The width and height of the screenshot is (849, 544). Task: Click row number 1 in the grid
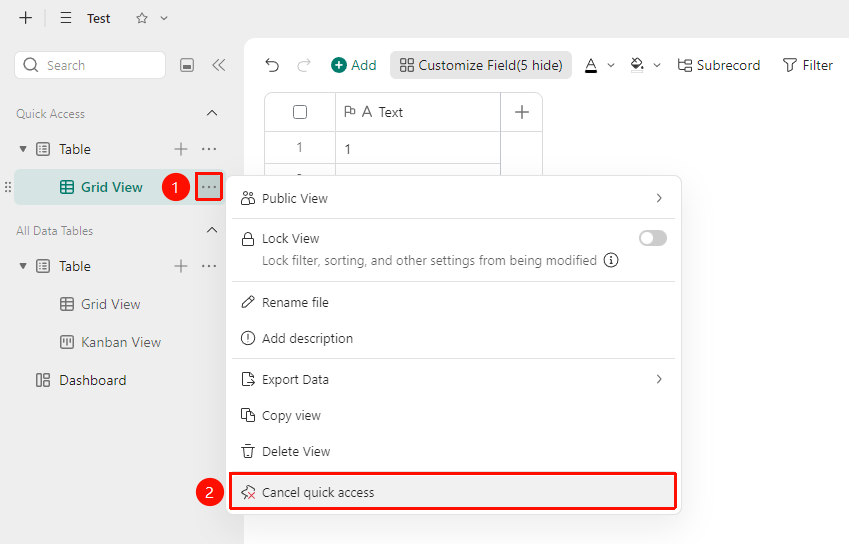299,147
